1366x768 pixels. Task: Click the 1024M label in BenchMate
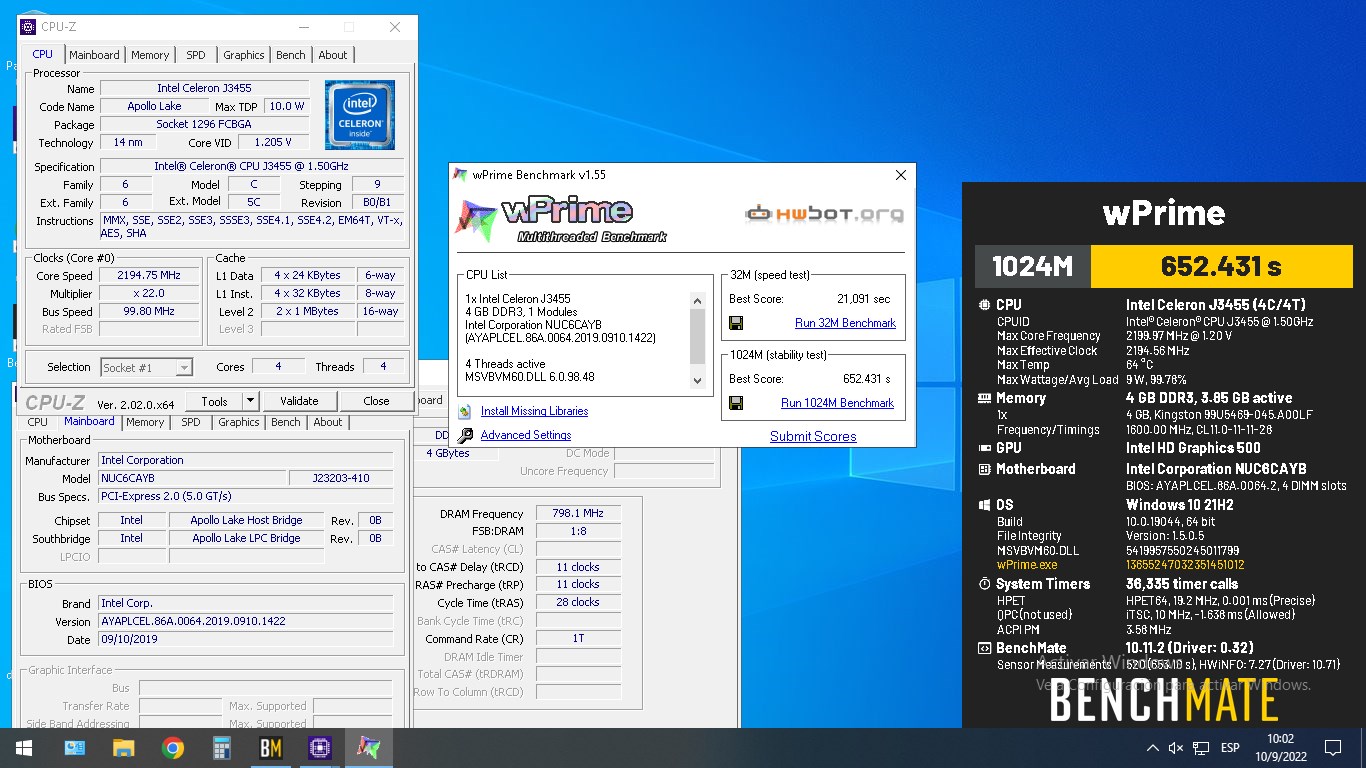(1033, 266)
